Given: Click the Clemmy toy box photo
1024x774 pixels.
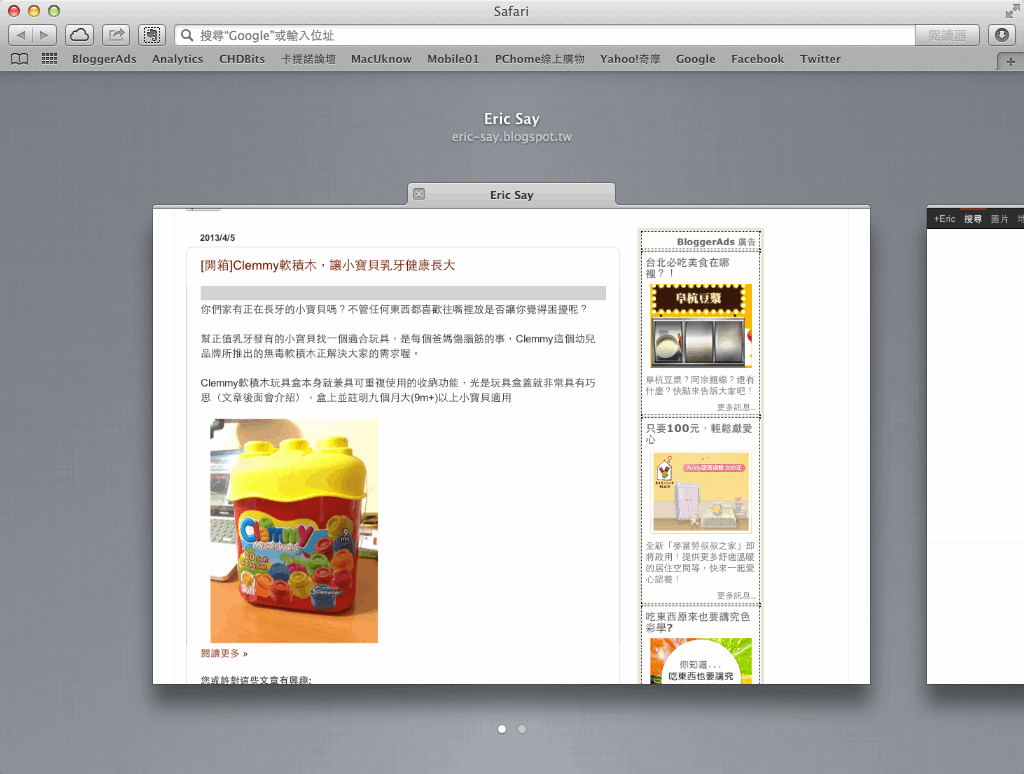Looking at the screenshot, I should pyautogui.click(x=294, y=530).
